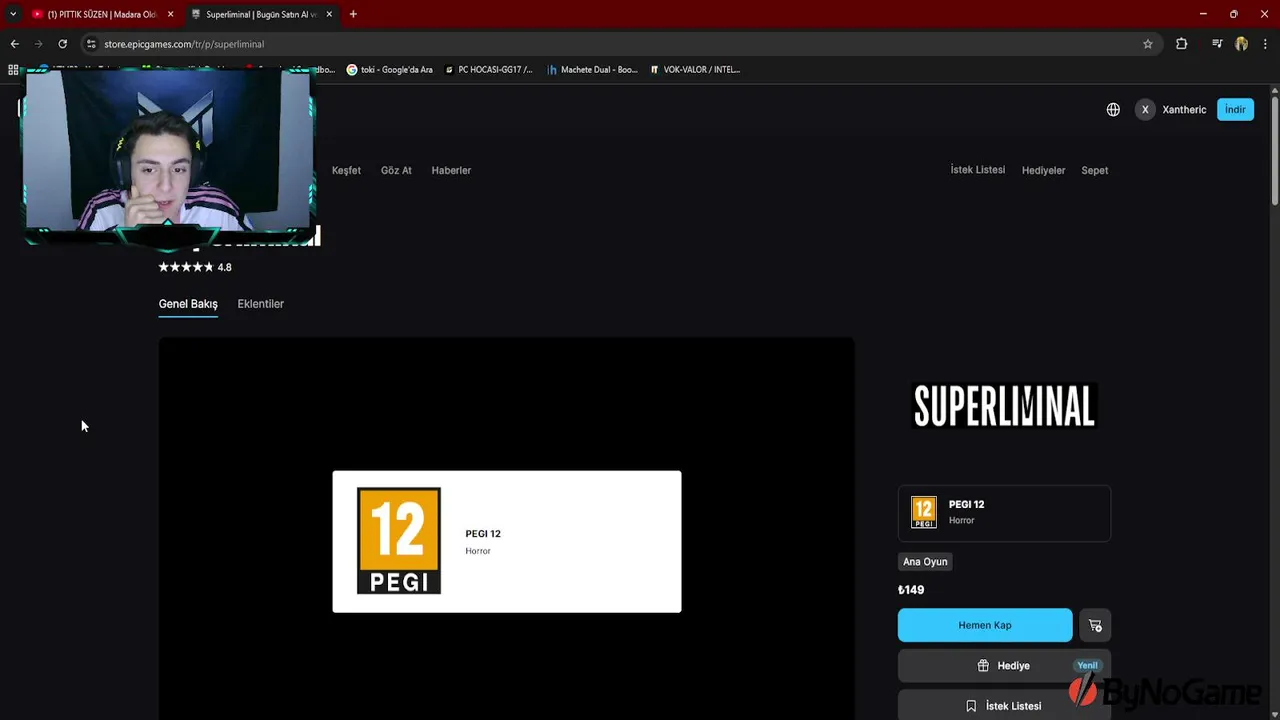This screenshot has height=720, width=1280.
Task: Click the page vertical scrollbar
Action: tap(1274, 150)
